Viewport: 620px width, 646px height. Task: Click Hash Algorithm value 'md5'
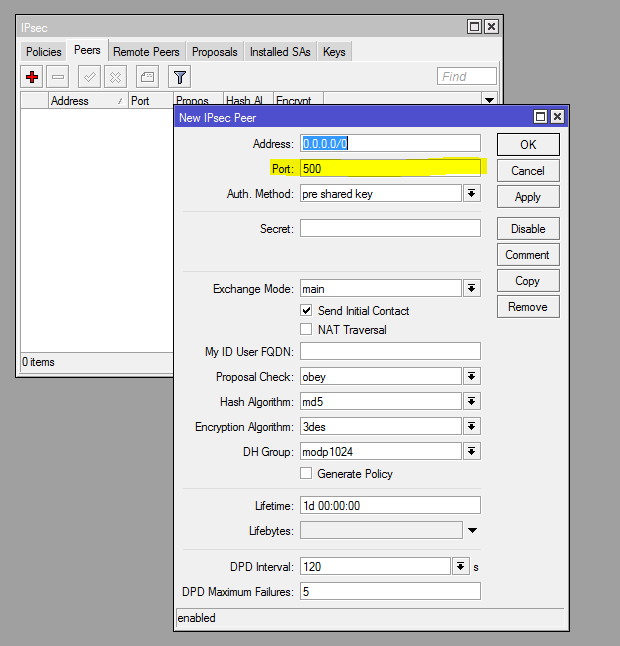381,401
